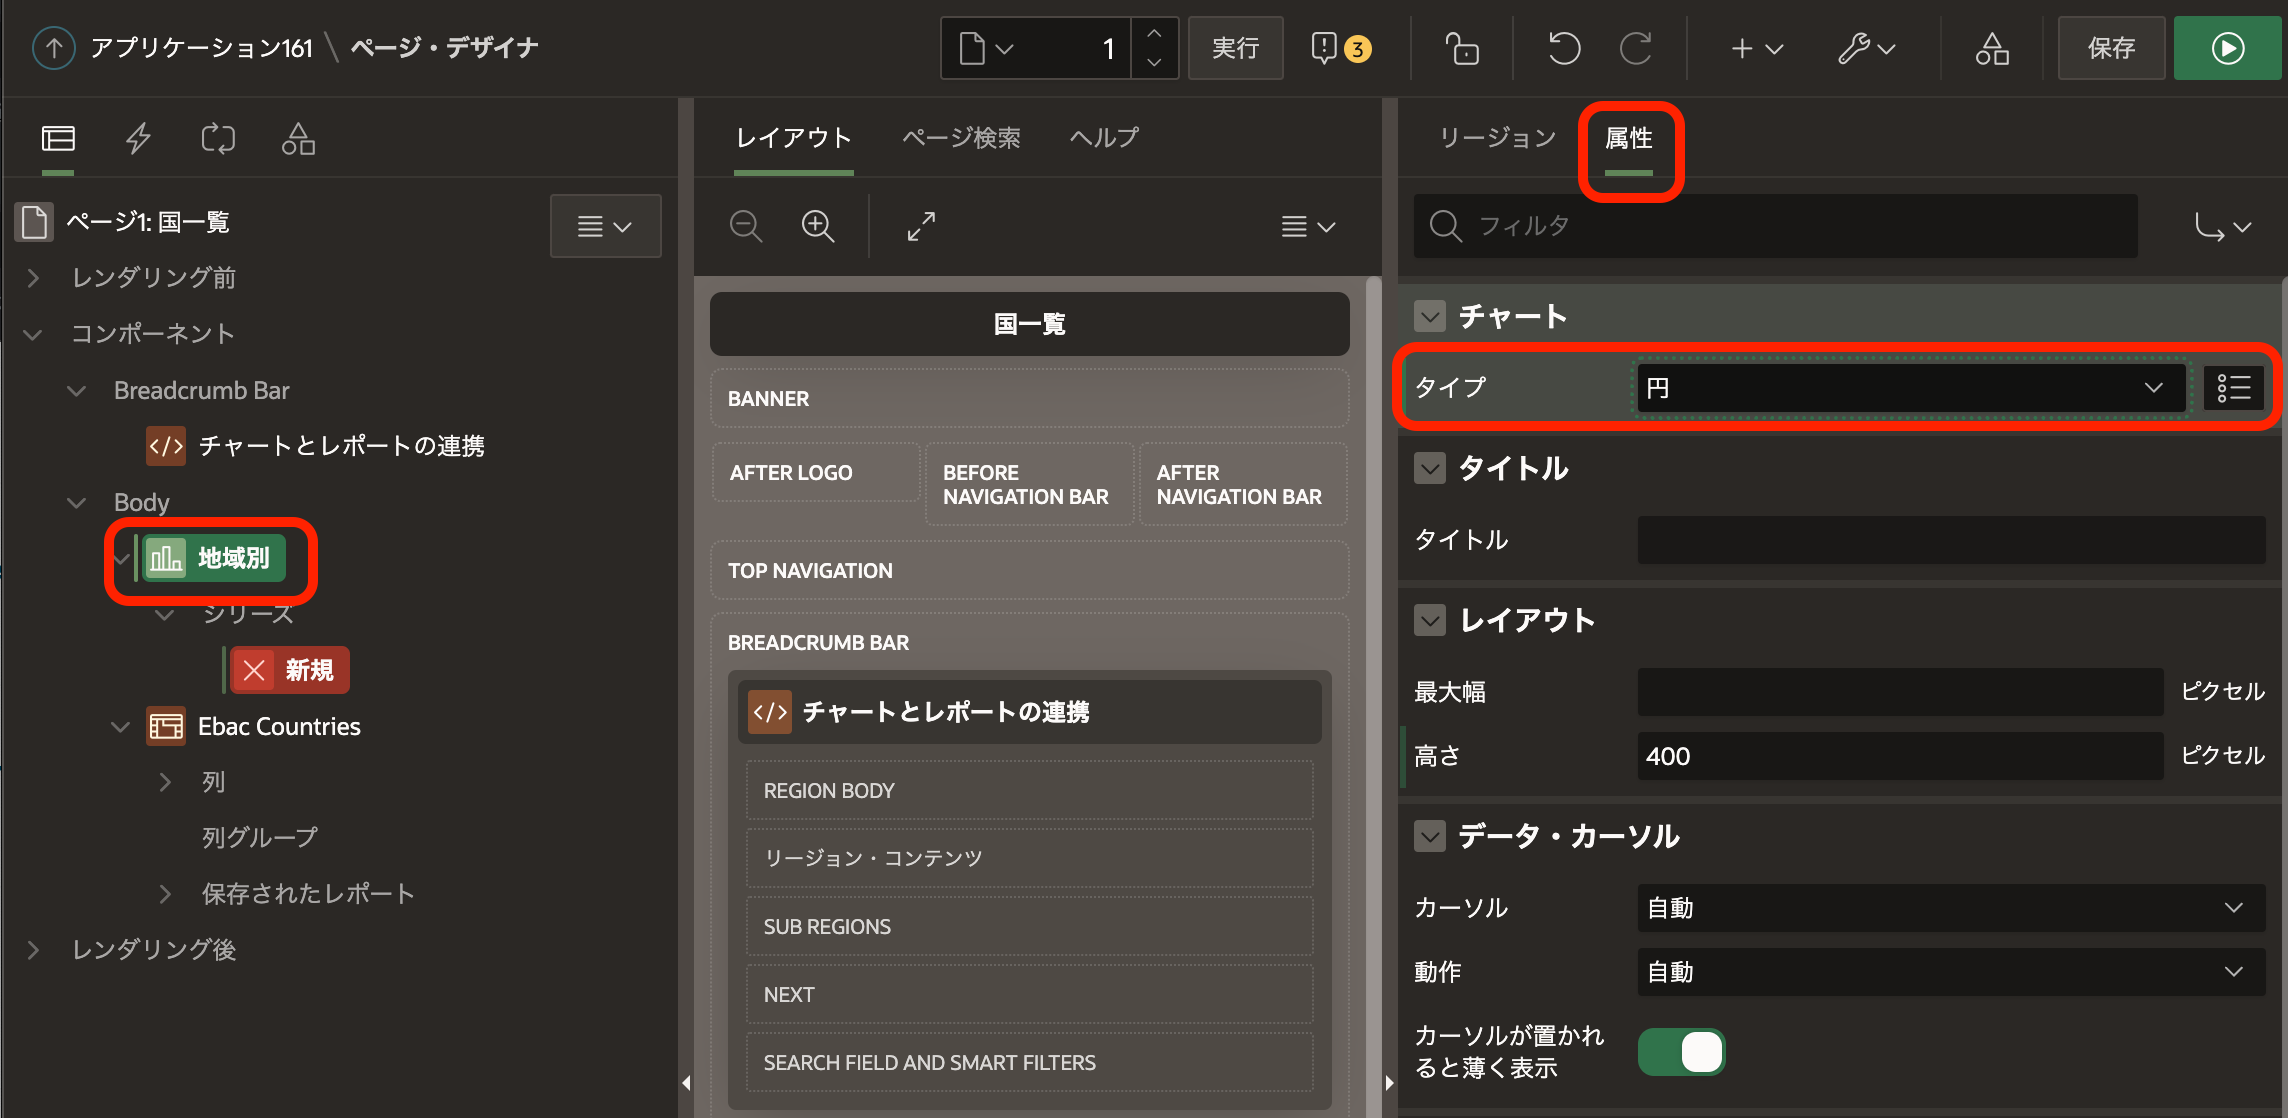
Task: Open the ページ検索 tab
Action: coord(961,138)
